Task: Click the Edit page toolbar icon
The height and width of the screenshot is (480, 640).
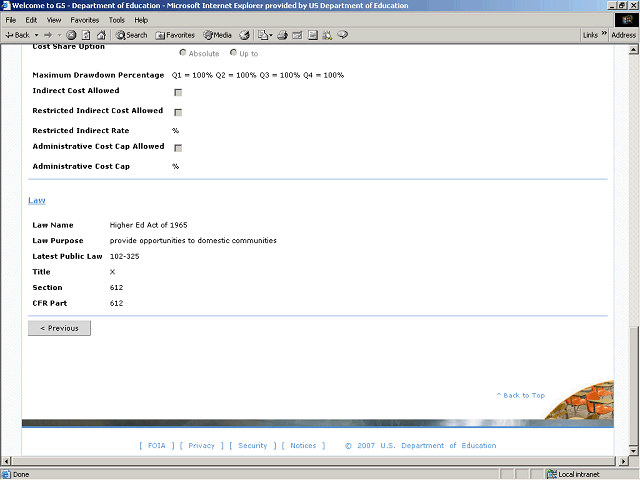Action: pos(298,35)
